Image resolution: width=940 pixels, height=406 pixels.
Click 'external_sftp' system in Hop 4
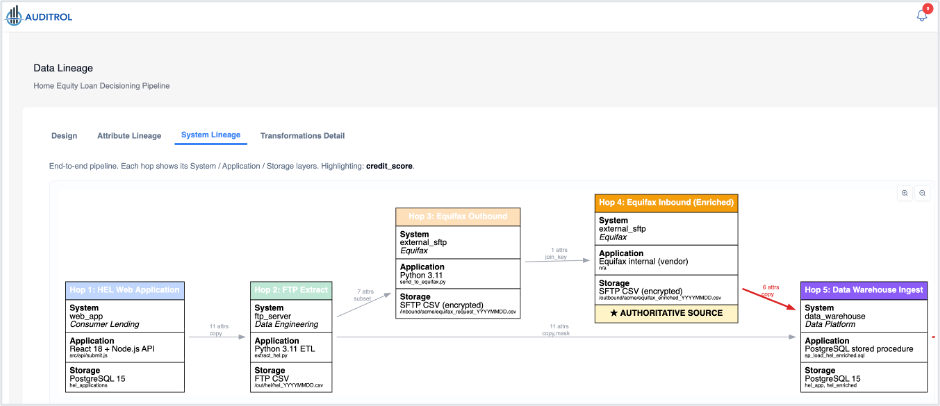(623, 228)
